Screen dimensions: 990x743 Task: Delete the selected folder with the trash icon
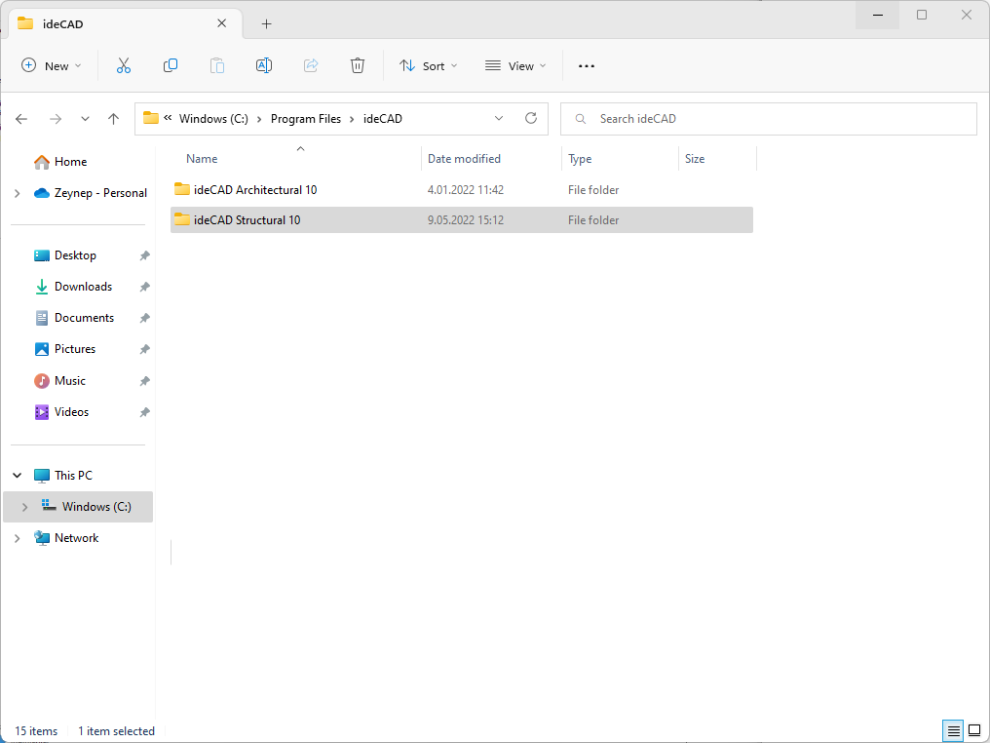click(x=357, y=65)
